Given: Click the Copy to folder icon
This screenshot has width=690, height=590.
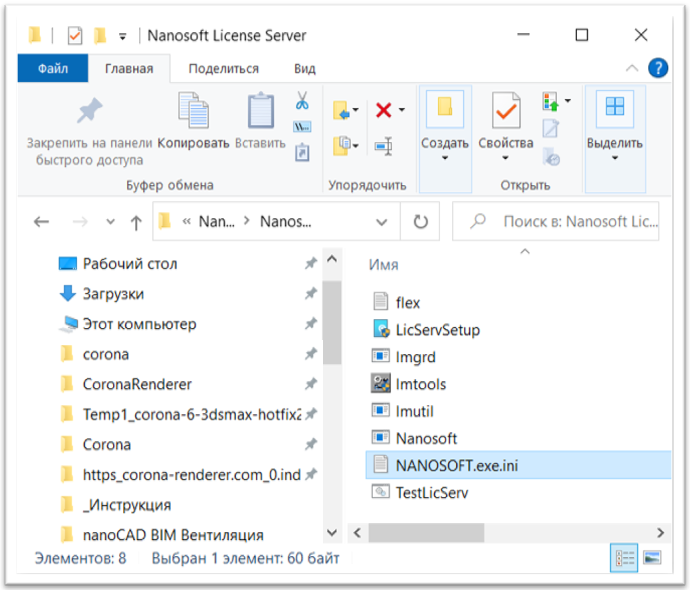Looking at the screenshot, I should click(341, 146).
